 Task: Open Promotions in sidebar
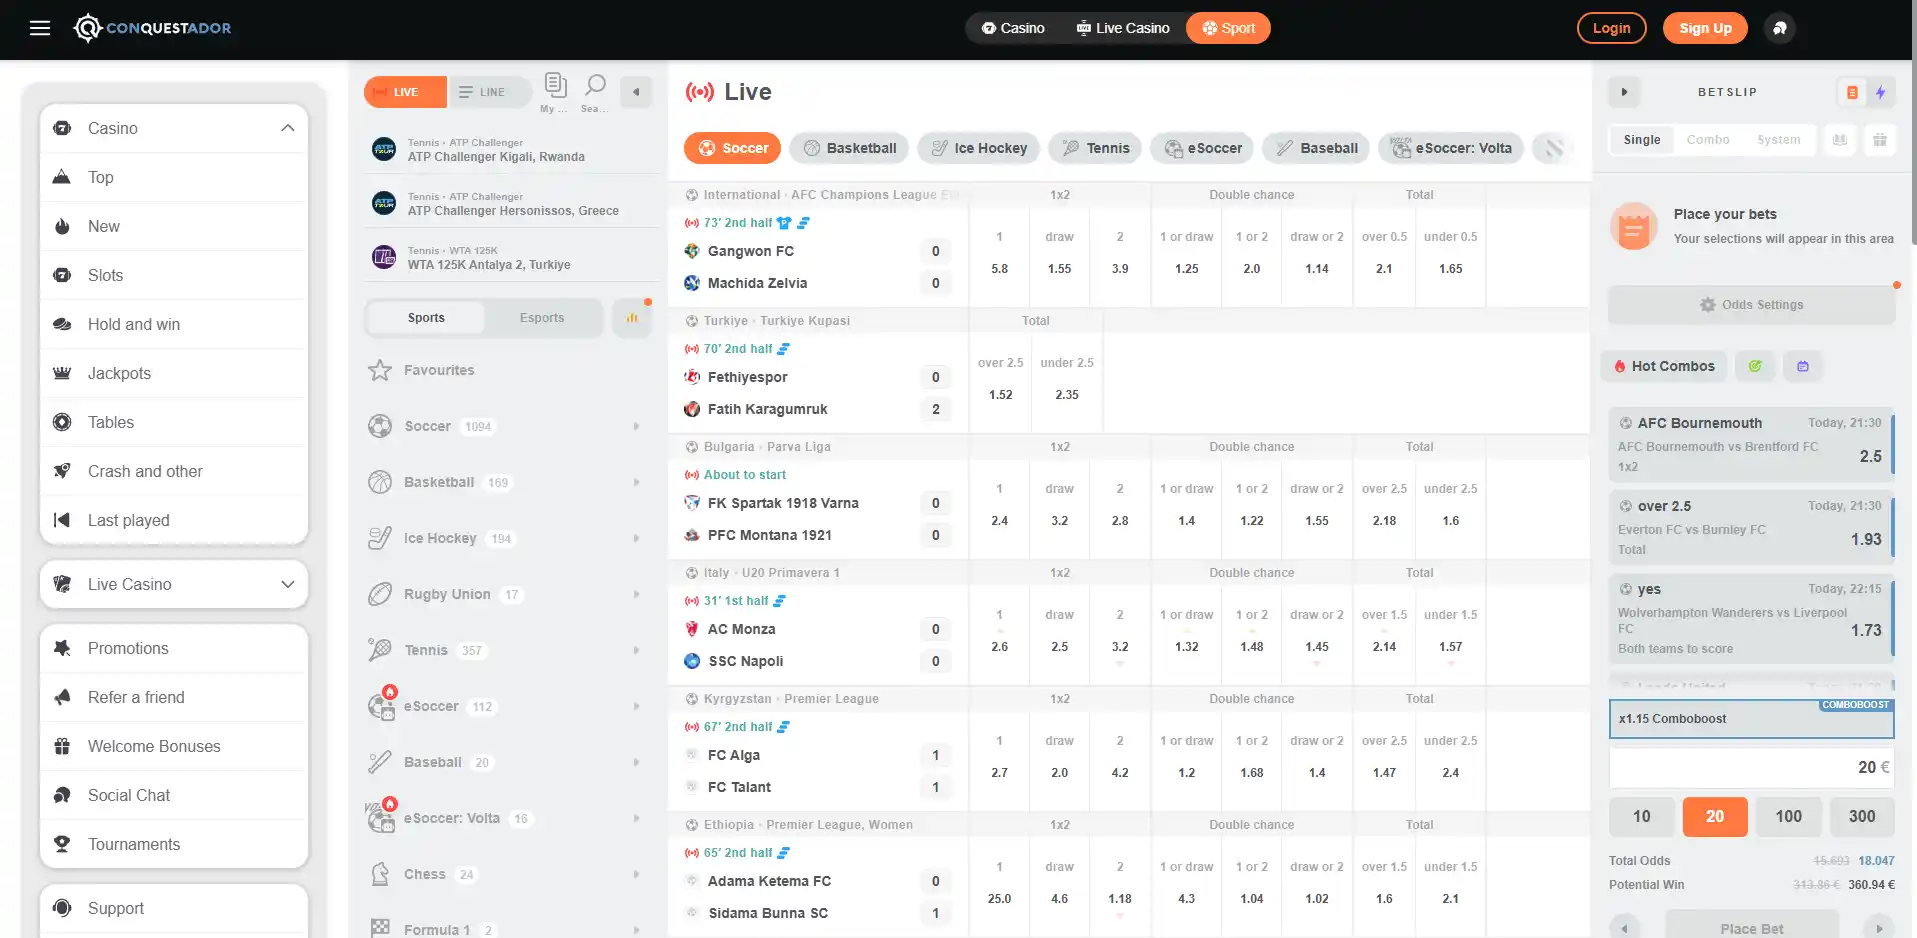click(174, 648)
